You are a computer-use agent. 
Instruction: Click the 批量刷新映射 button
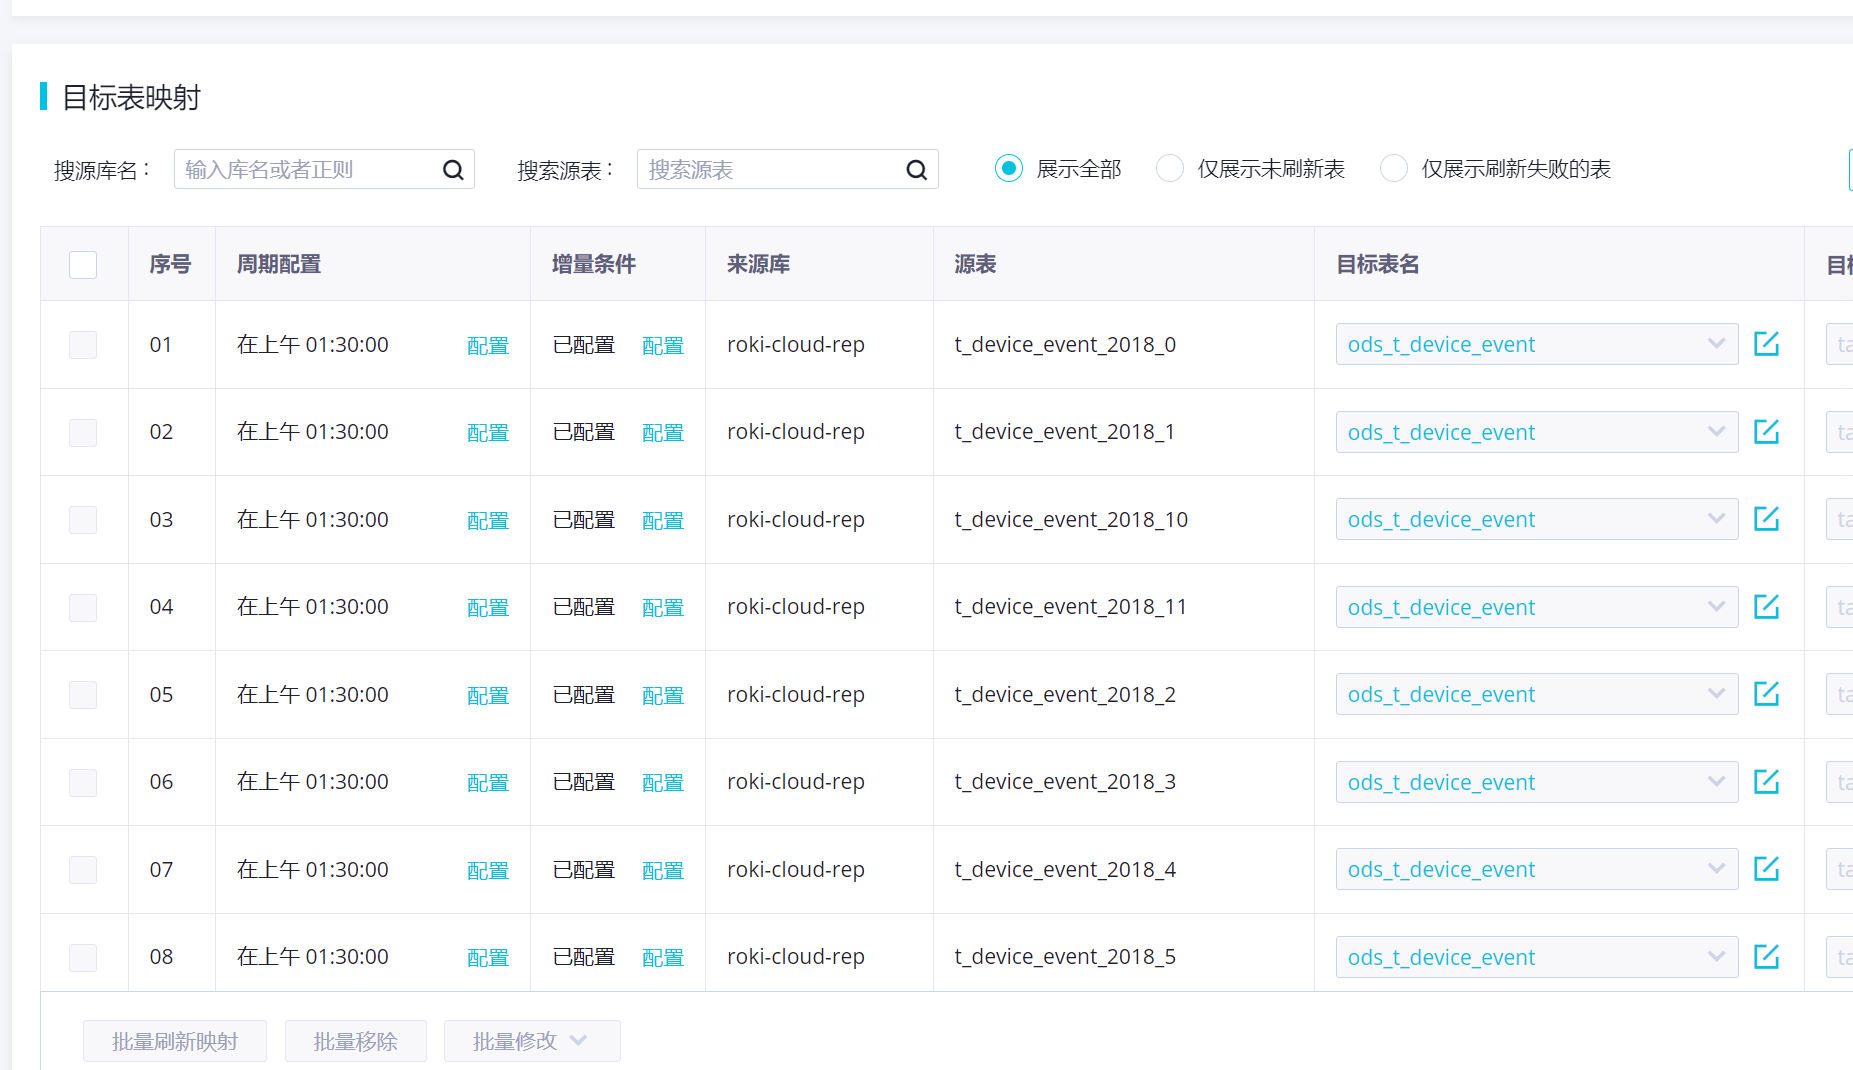[x=175, y=1041]
